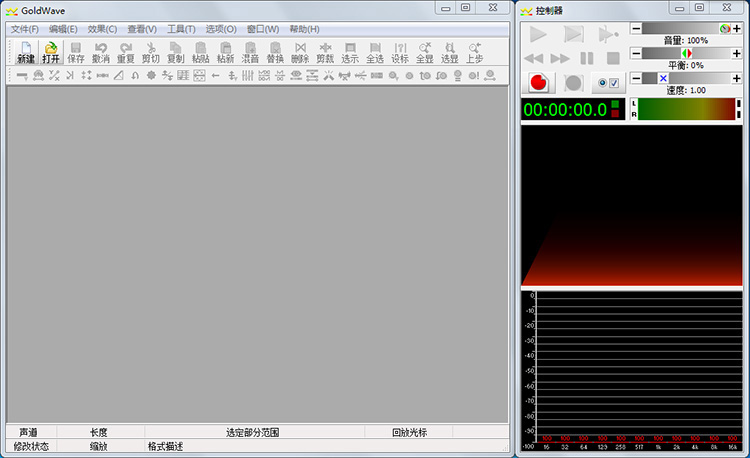Image resolution: width=750 pixels, height=458 pixels.
Task: Click the 剪裁 (Trim) toolbar icon
Action: [325, 53]
